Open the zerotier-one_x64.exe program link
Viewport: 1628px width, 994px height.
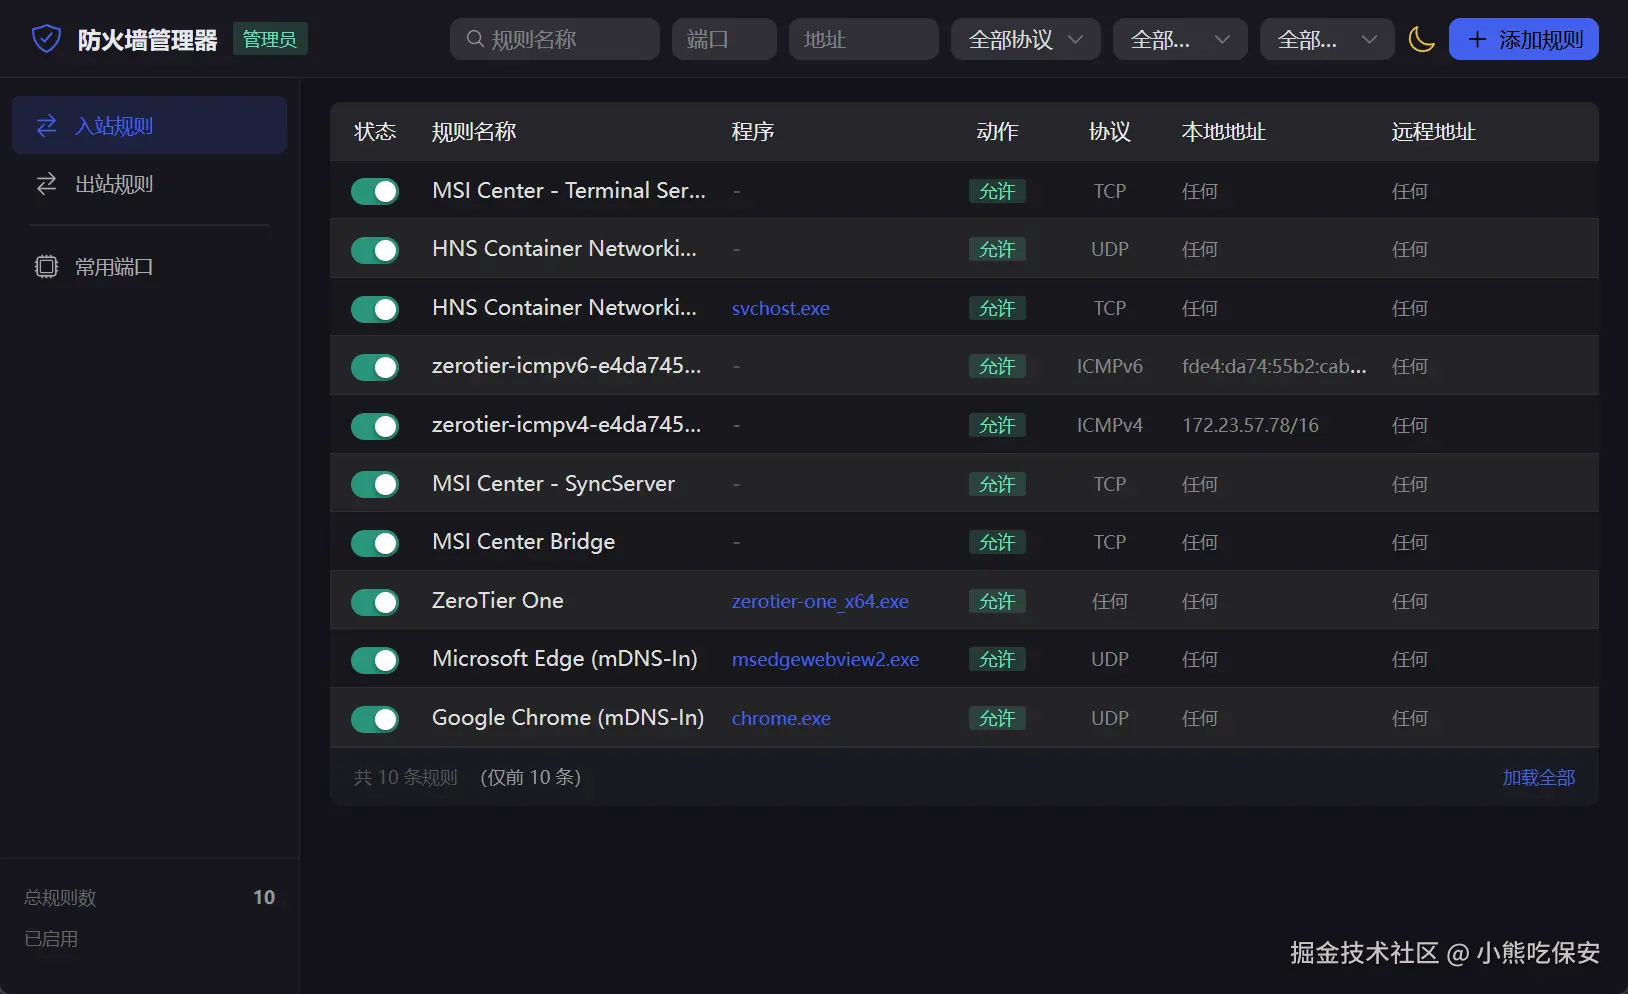point(820,601)
